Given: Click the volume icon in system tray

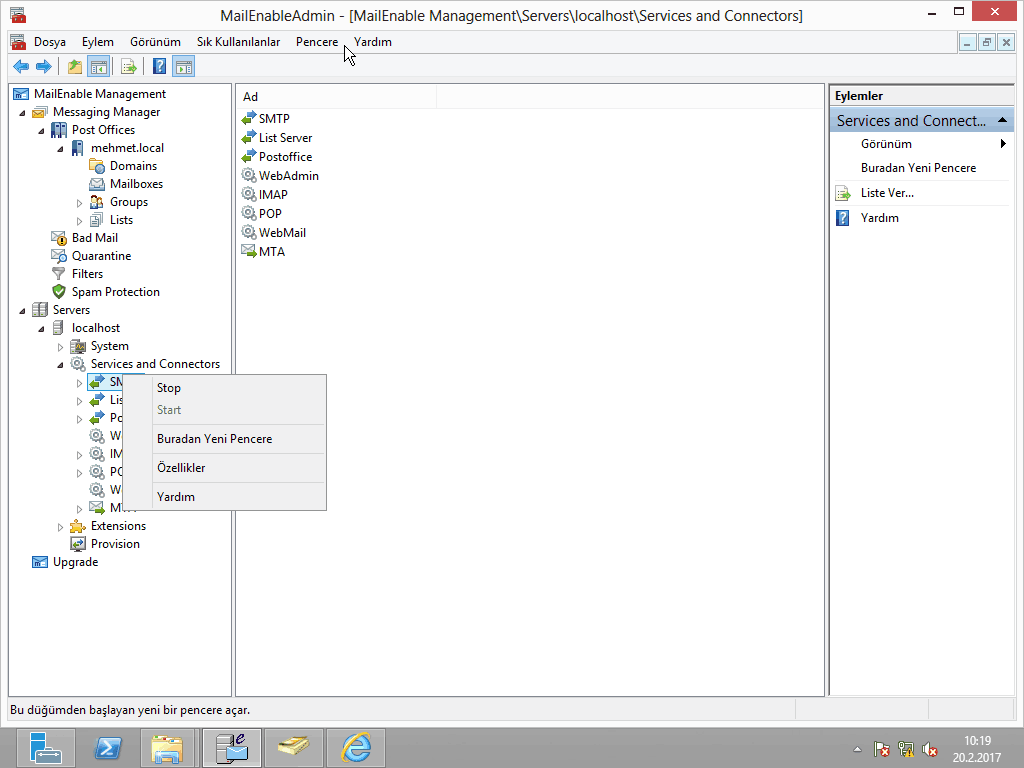Looking at the screenshot, I should (x=929, y=749).
